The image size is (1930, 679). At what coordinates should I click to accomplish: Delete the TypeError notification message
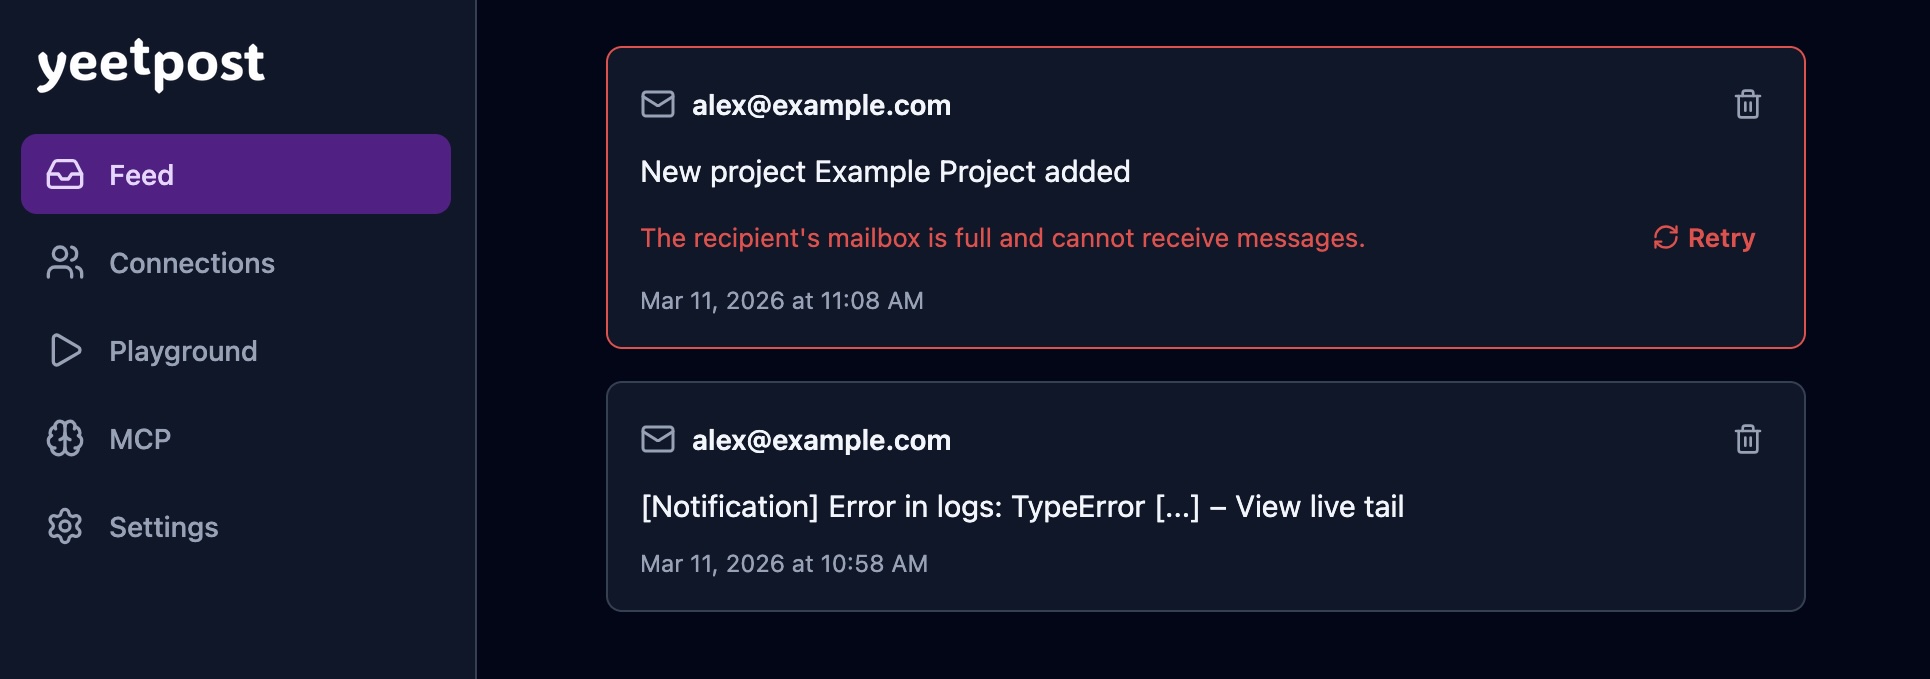point(1747,439)
